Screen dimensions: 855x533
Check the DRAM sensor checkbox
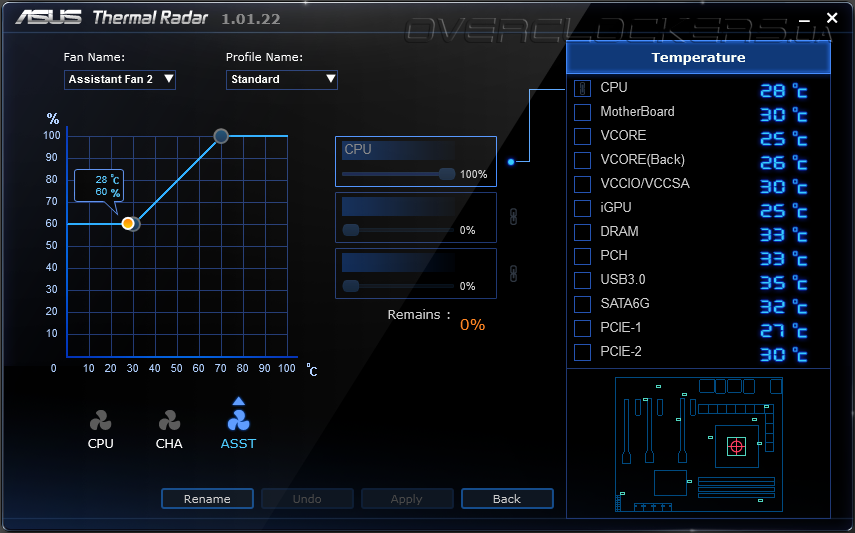[x=582, y=232]
